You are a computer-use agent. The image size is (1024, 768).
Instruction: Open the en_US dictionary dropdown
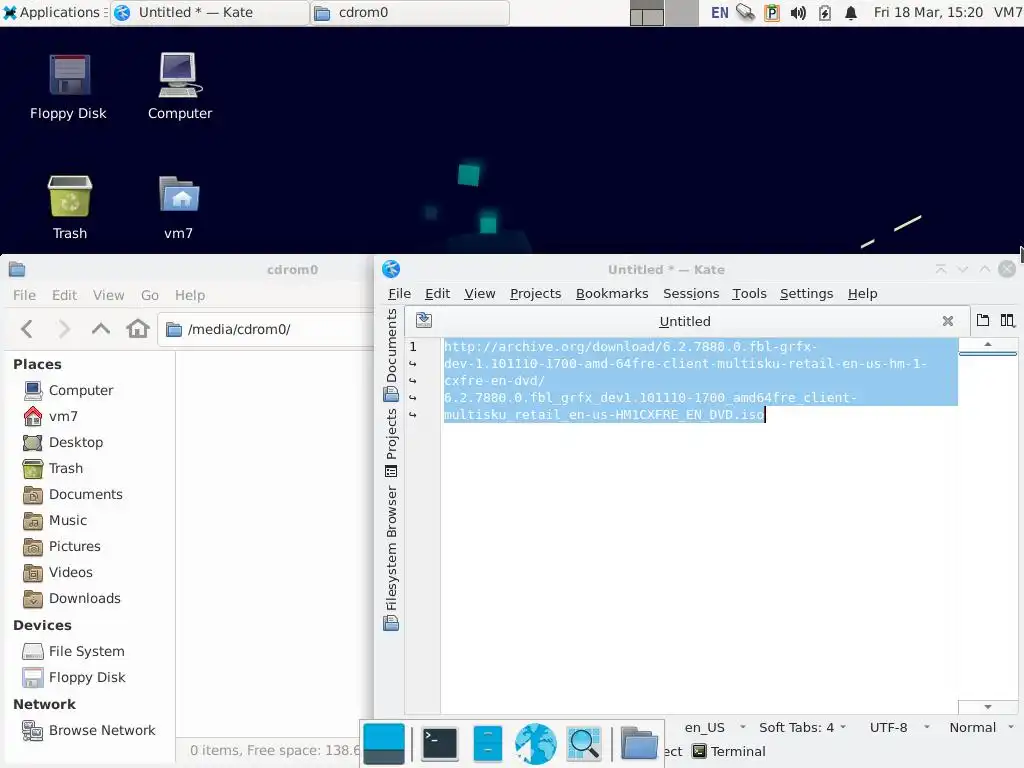coord(714,728)
